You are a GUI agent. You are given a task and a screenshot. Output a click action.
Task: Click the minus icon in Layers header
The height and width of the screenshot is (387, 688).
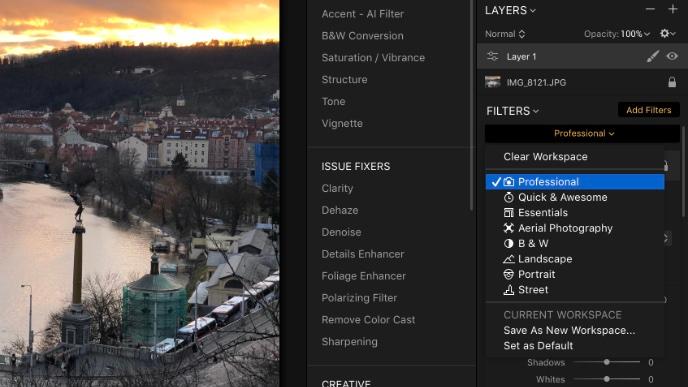tap(650, 9)
